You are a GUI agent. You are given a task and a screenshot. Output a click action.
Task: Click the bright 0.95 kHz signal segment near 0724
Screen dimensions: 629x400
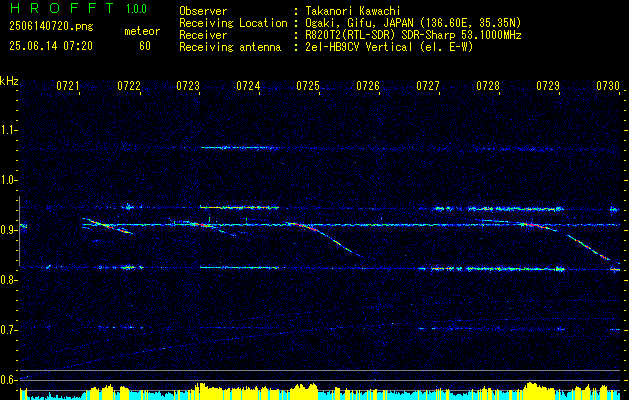pos(239,207)
